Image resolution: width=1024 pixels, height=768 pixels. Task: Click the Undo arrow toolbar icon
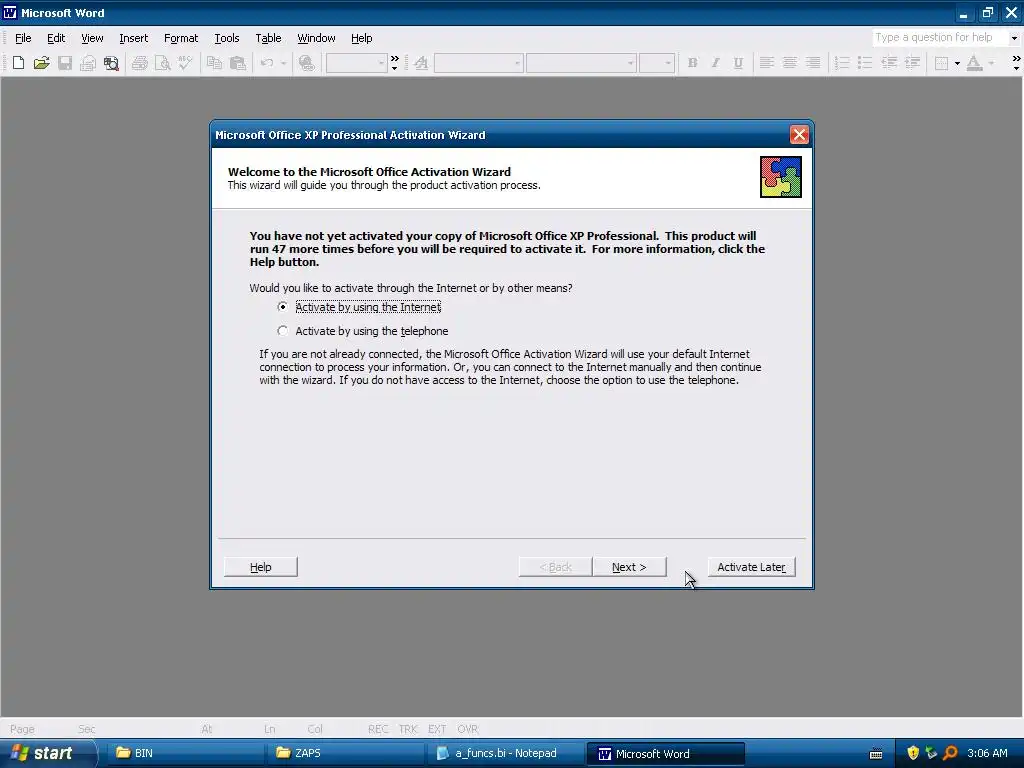[266, 63]
